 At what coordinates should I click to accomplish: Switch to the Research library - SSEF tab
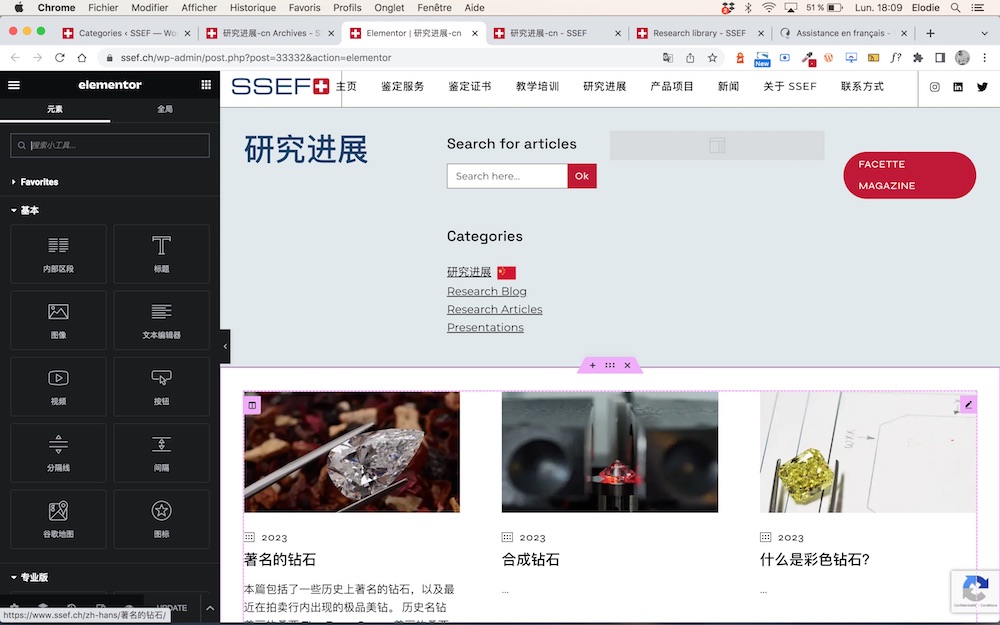pyautogui.click(x=700, y=33)
